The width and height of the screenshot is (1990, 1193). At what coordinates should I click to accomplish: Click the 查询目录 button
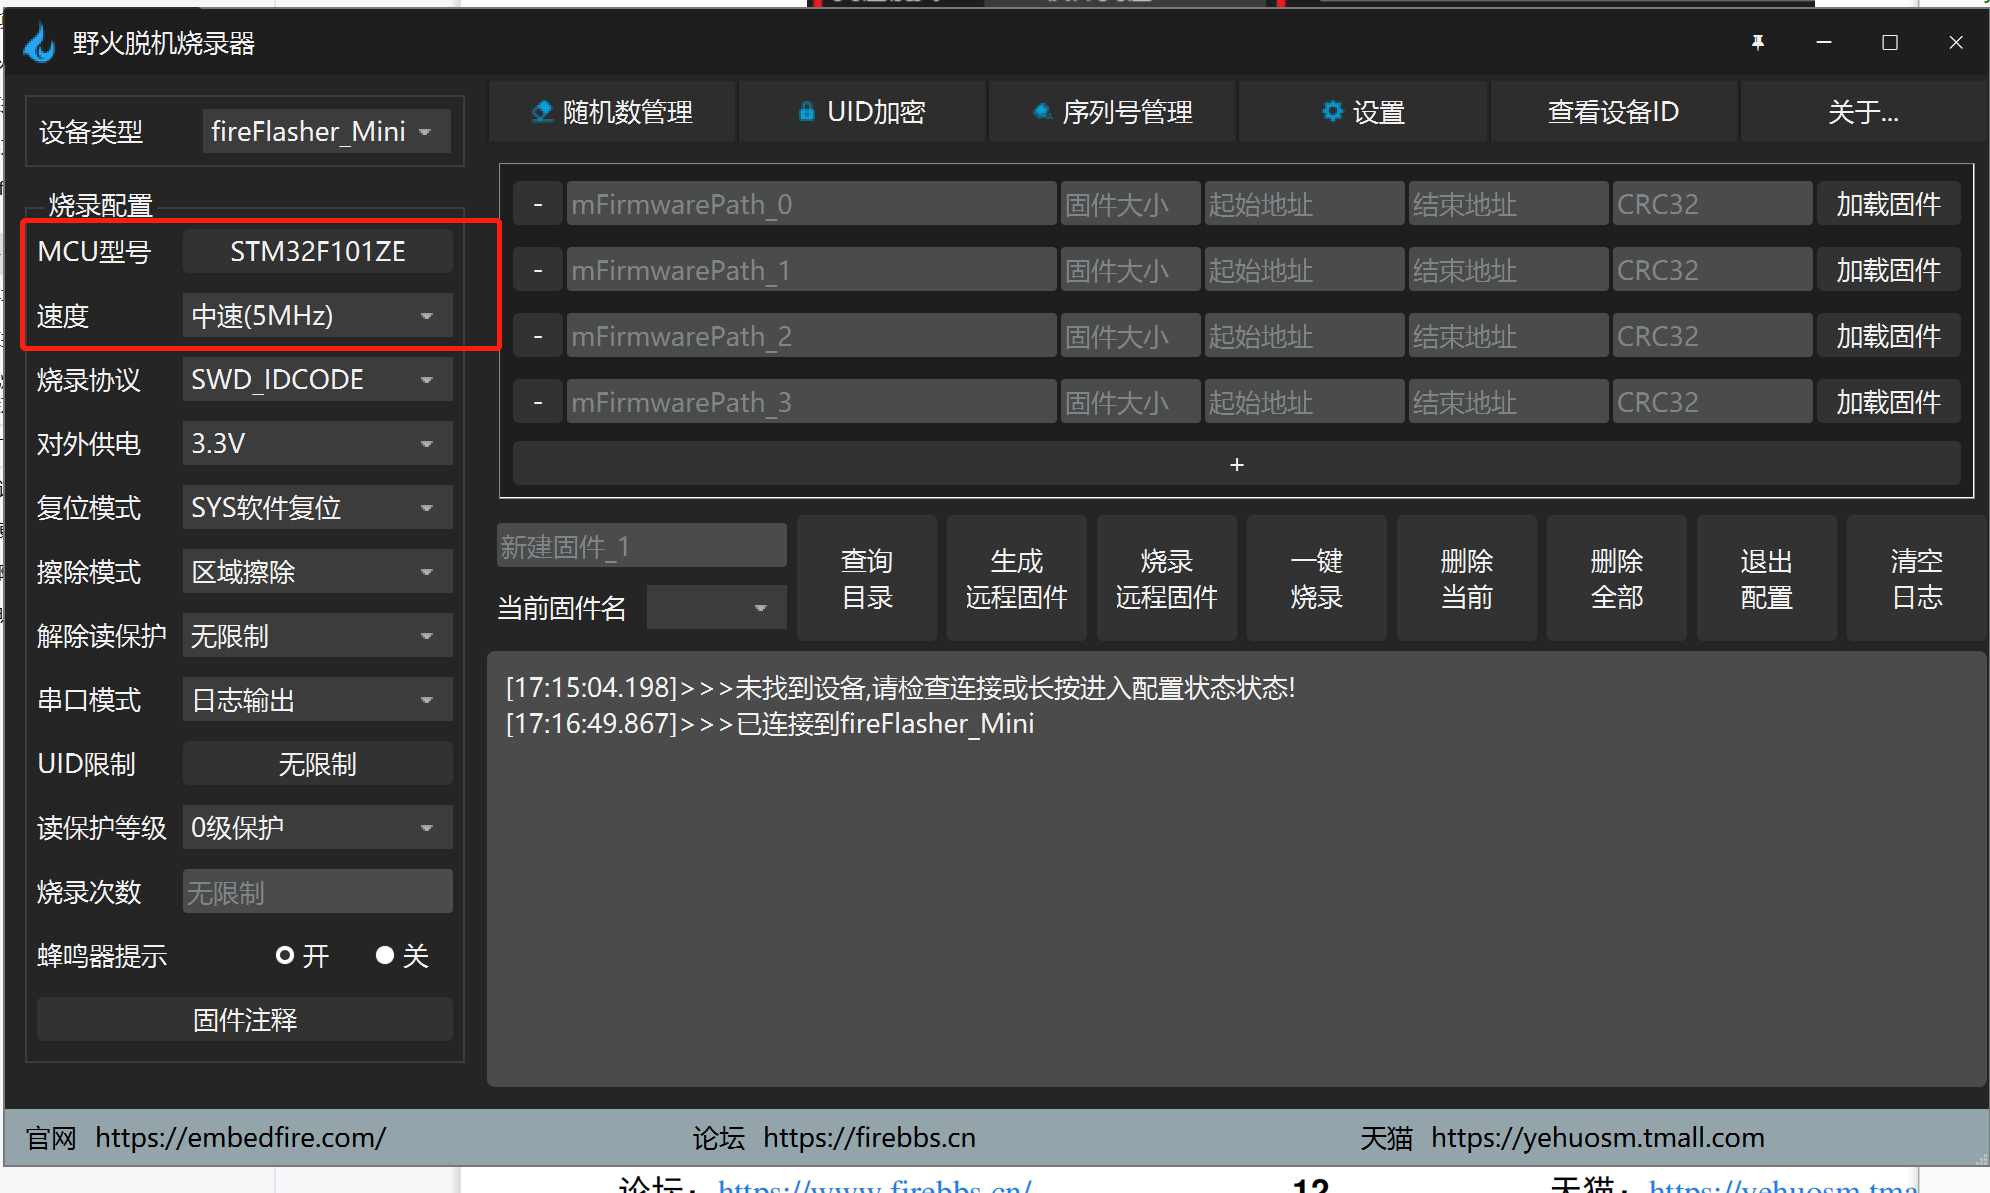coord(866,578)
